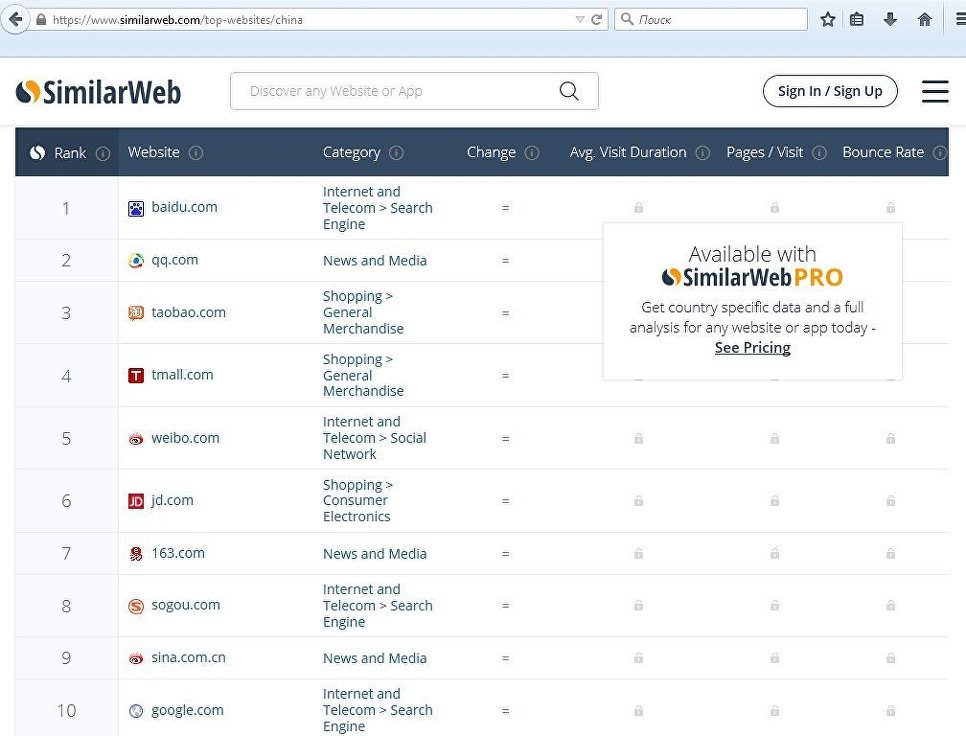The image size is (966, 736).
Task: Open baidu.com's Search Engine category link
Action: click(378, 208)
